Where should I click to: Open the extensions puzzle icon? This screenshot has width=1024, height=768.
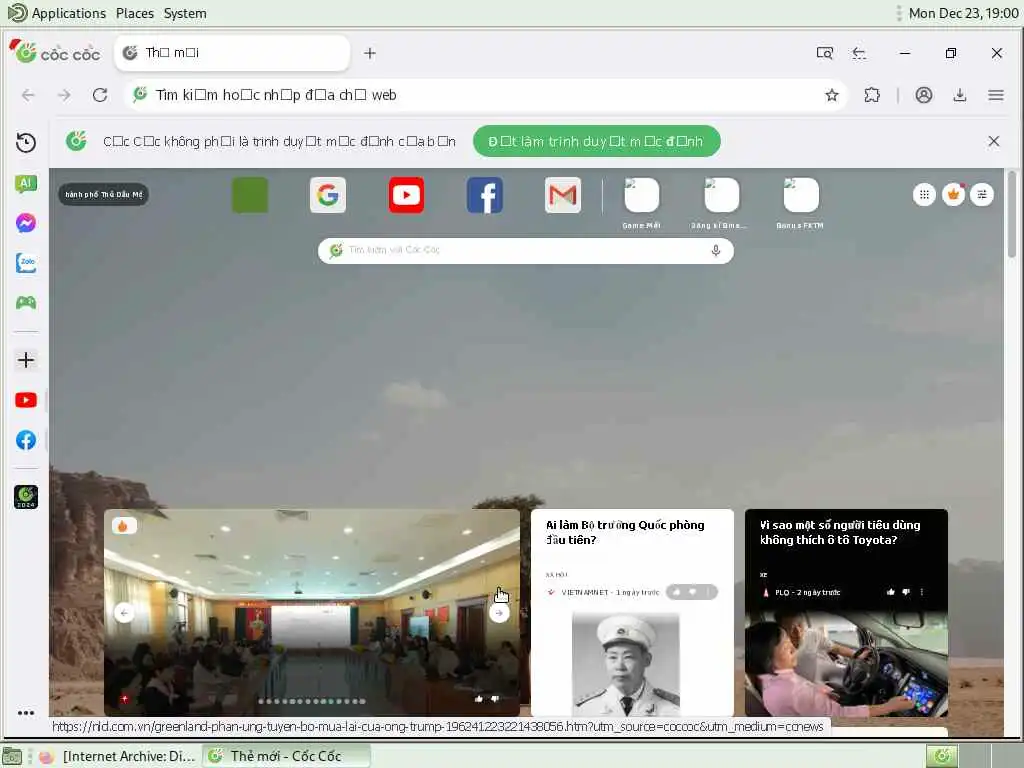point(872,95)
